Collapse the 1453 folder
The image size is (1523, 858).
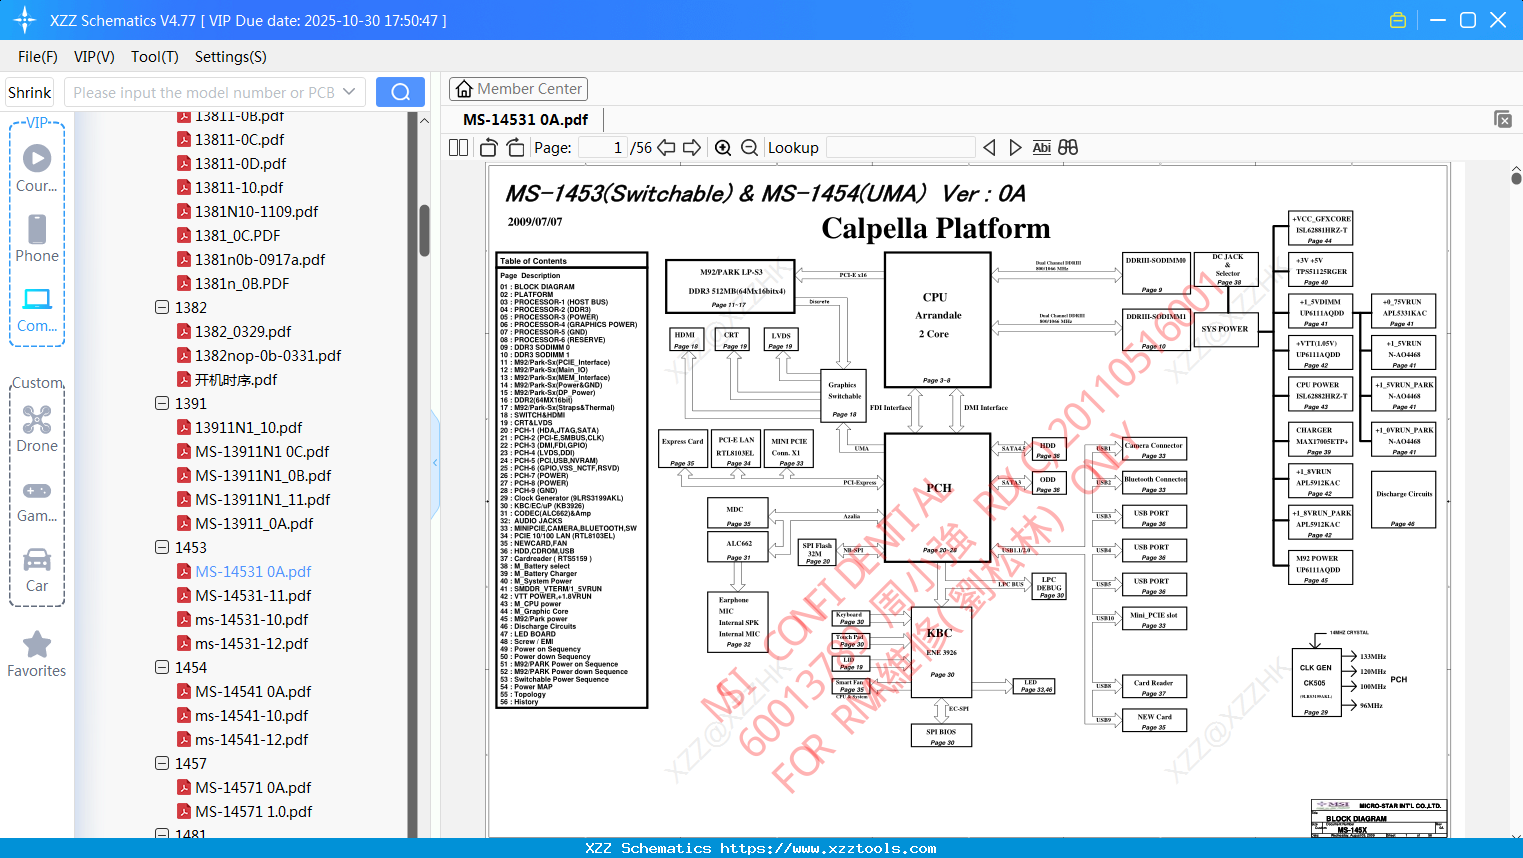pos(162,547)
